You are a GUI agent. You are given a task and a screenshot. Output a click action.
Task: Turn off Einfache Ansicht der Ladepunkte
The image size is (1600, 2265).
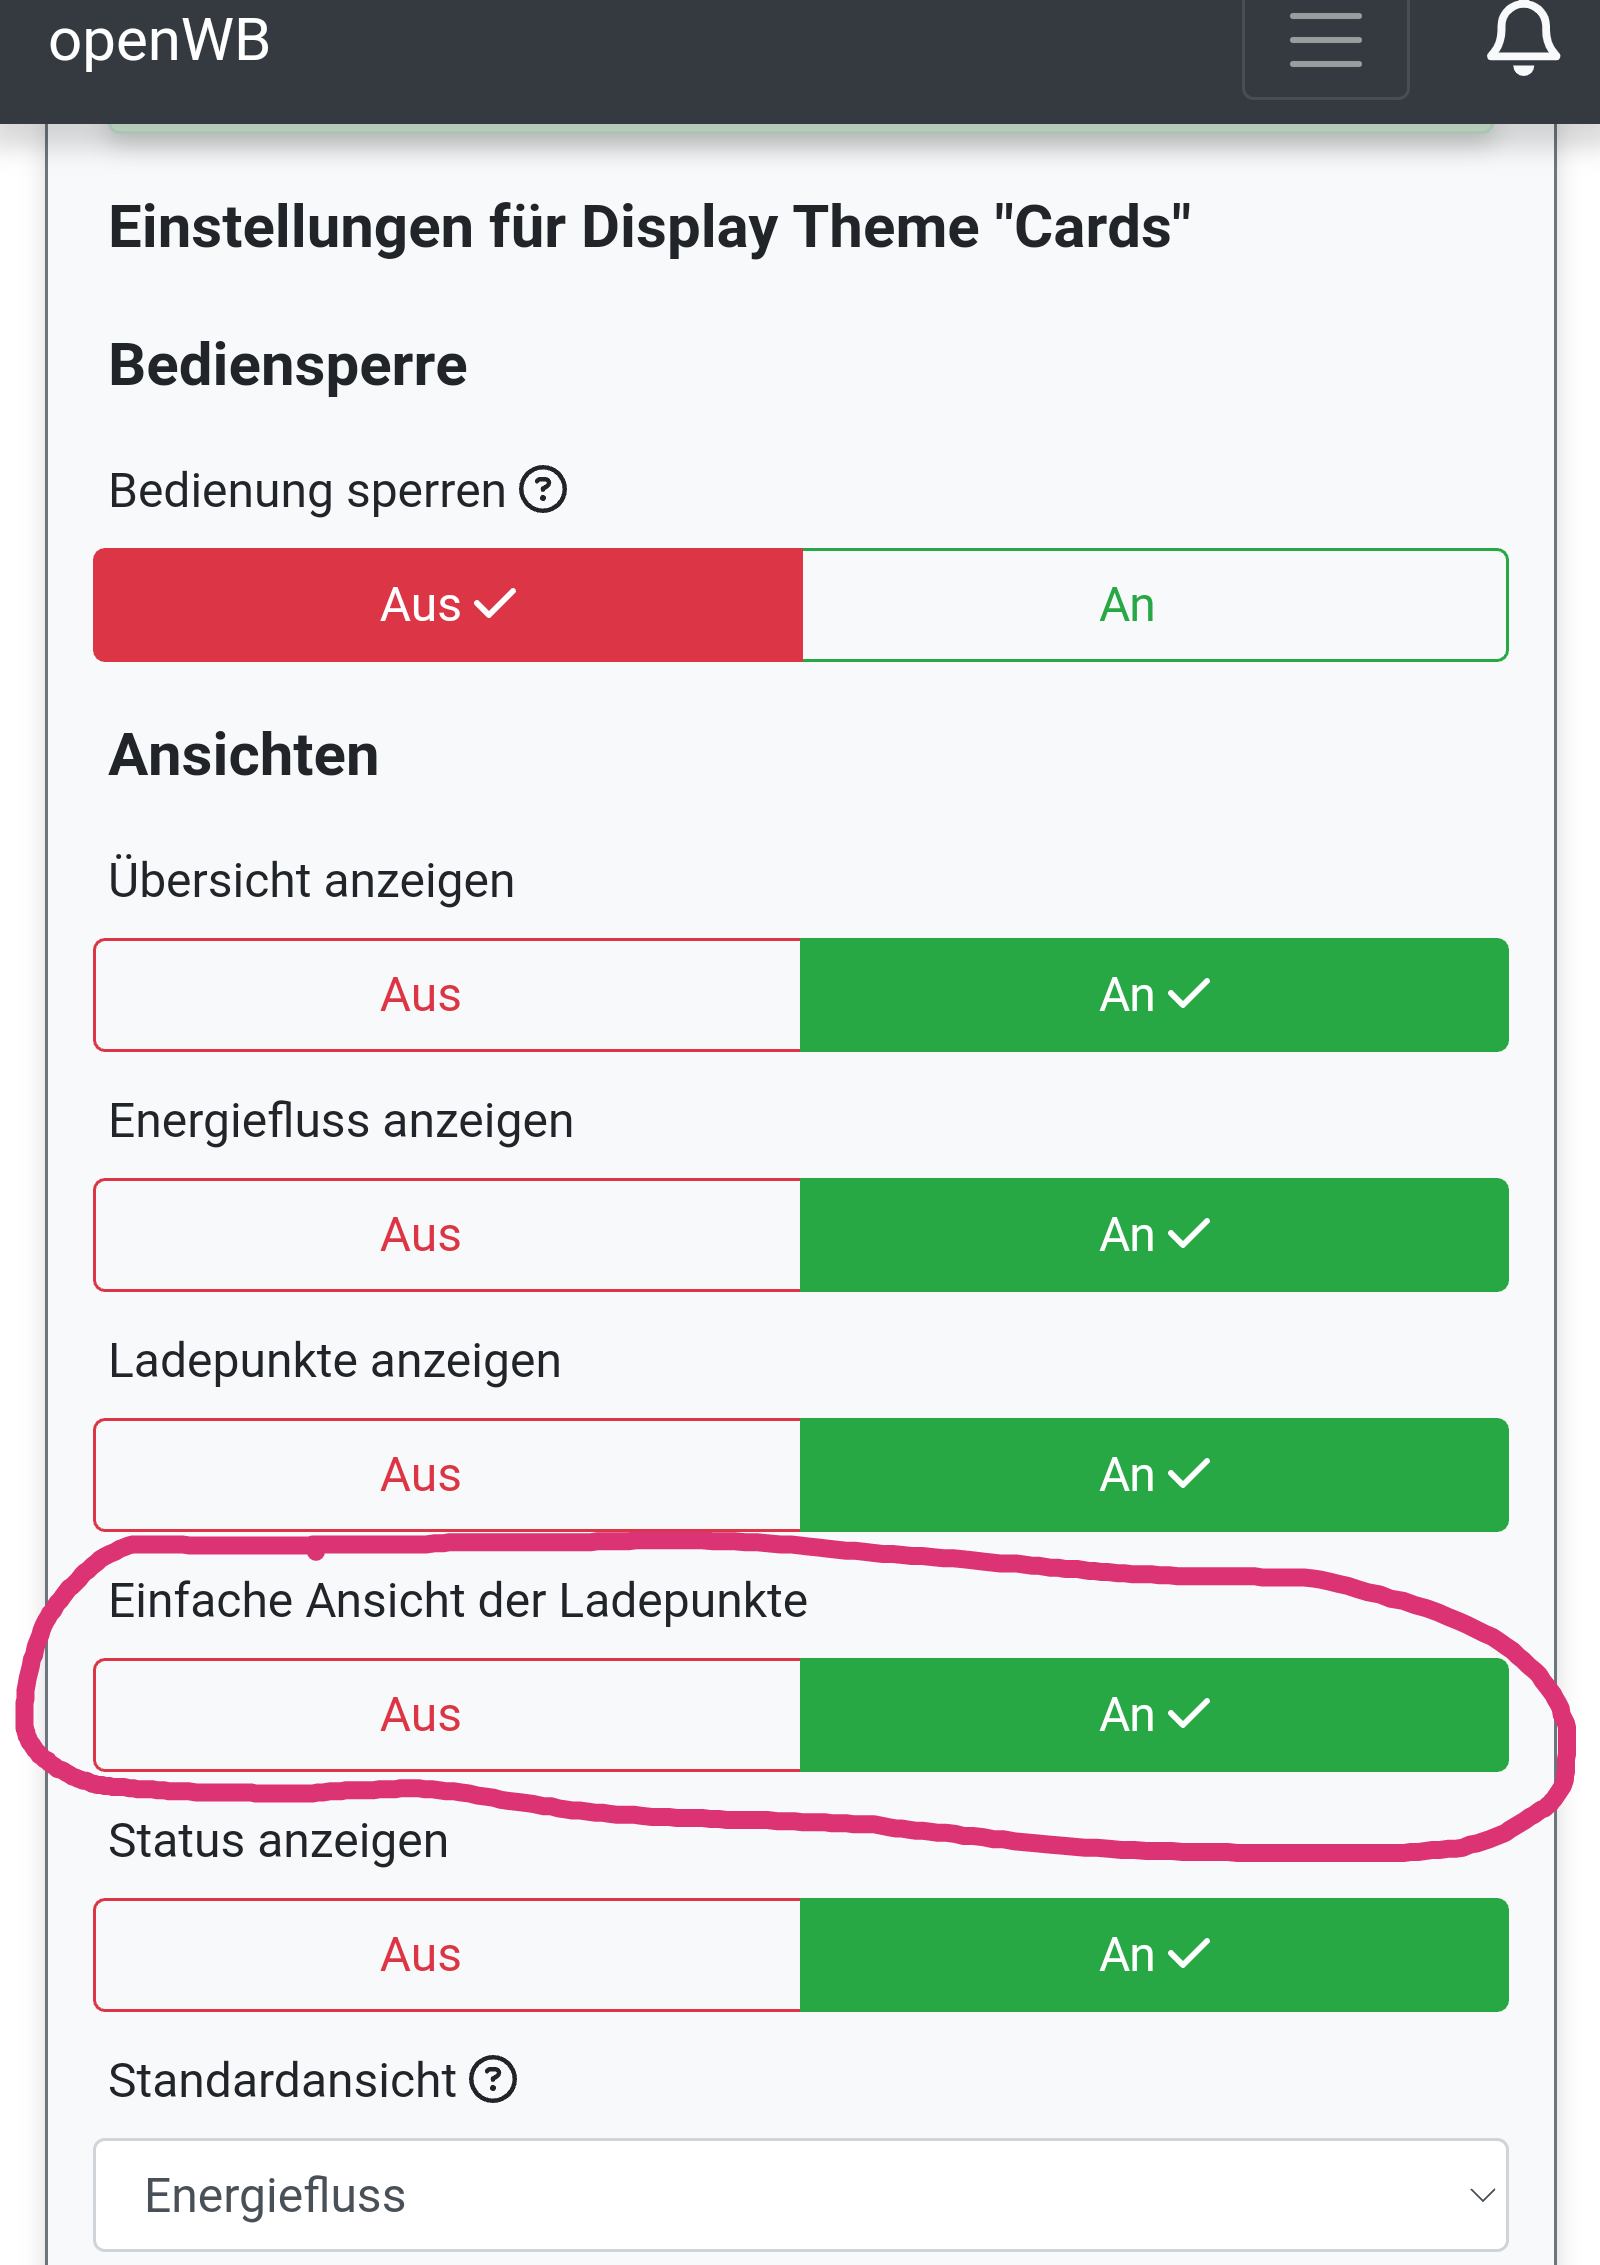click(x=448, y=1715)
